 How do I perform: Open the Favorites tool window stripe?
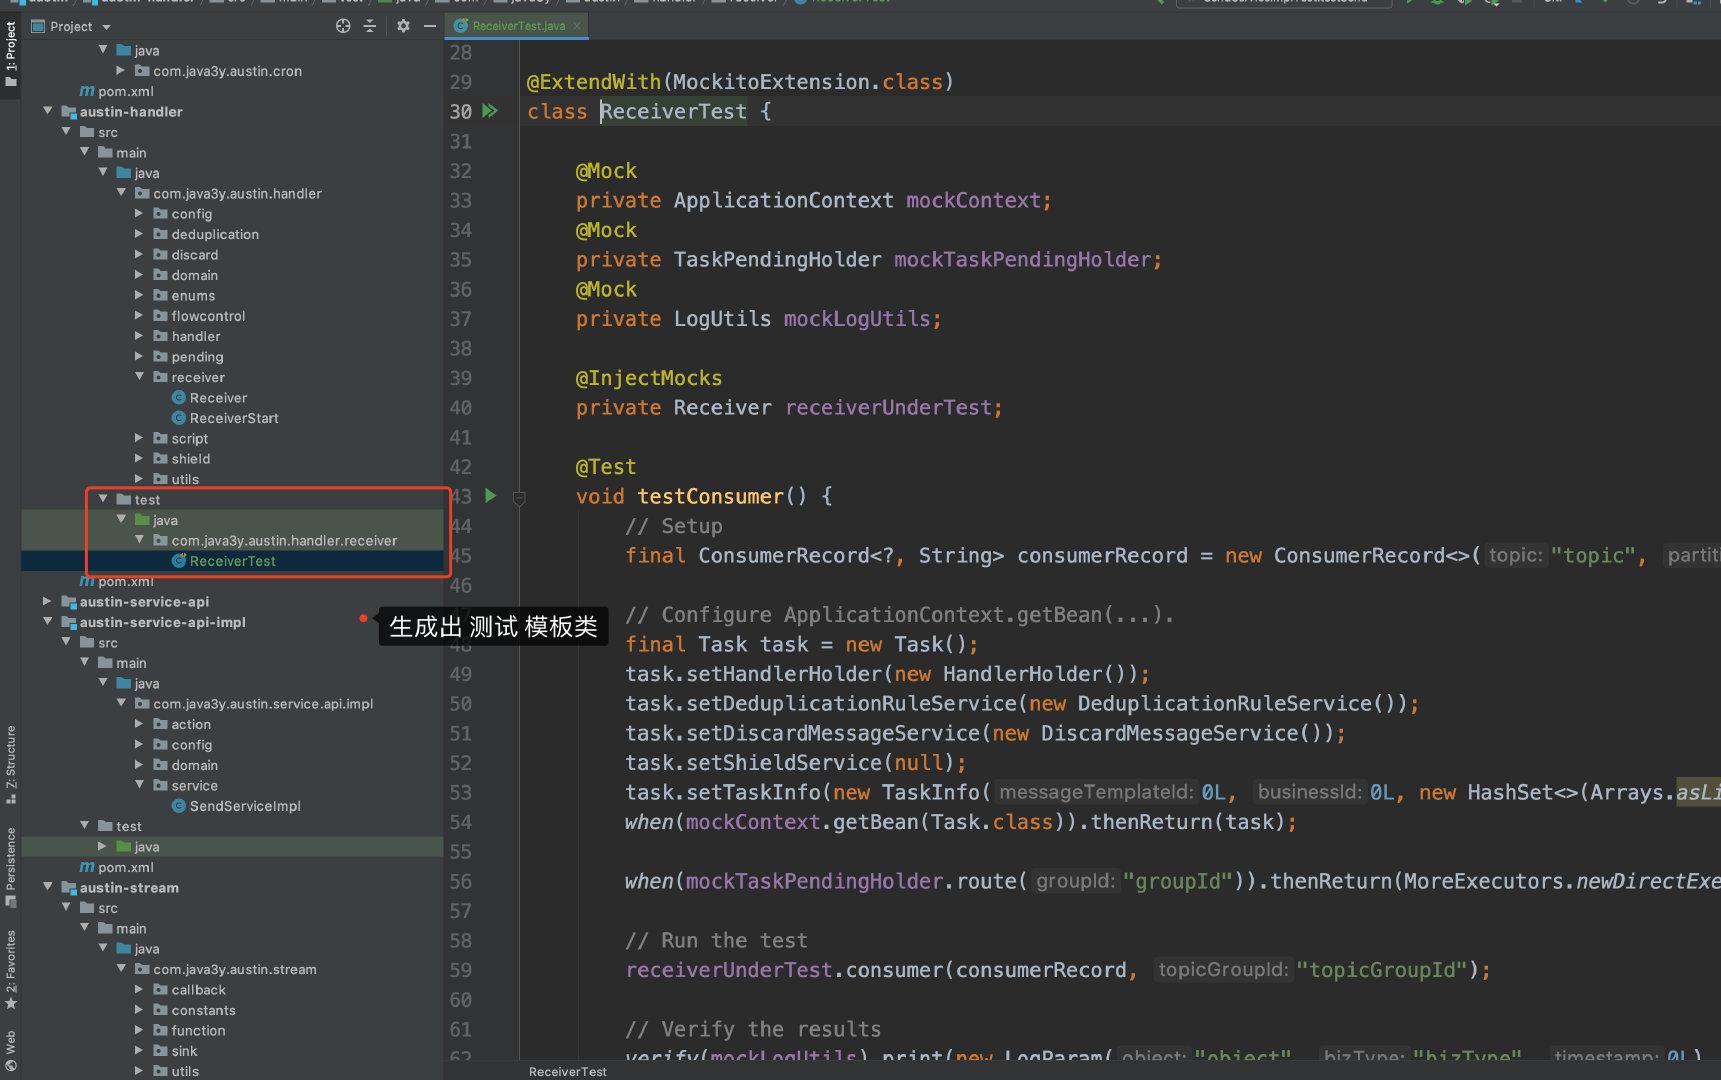tap(10, 969)
